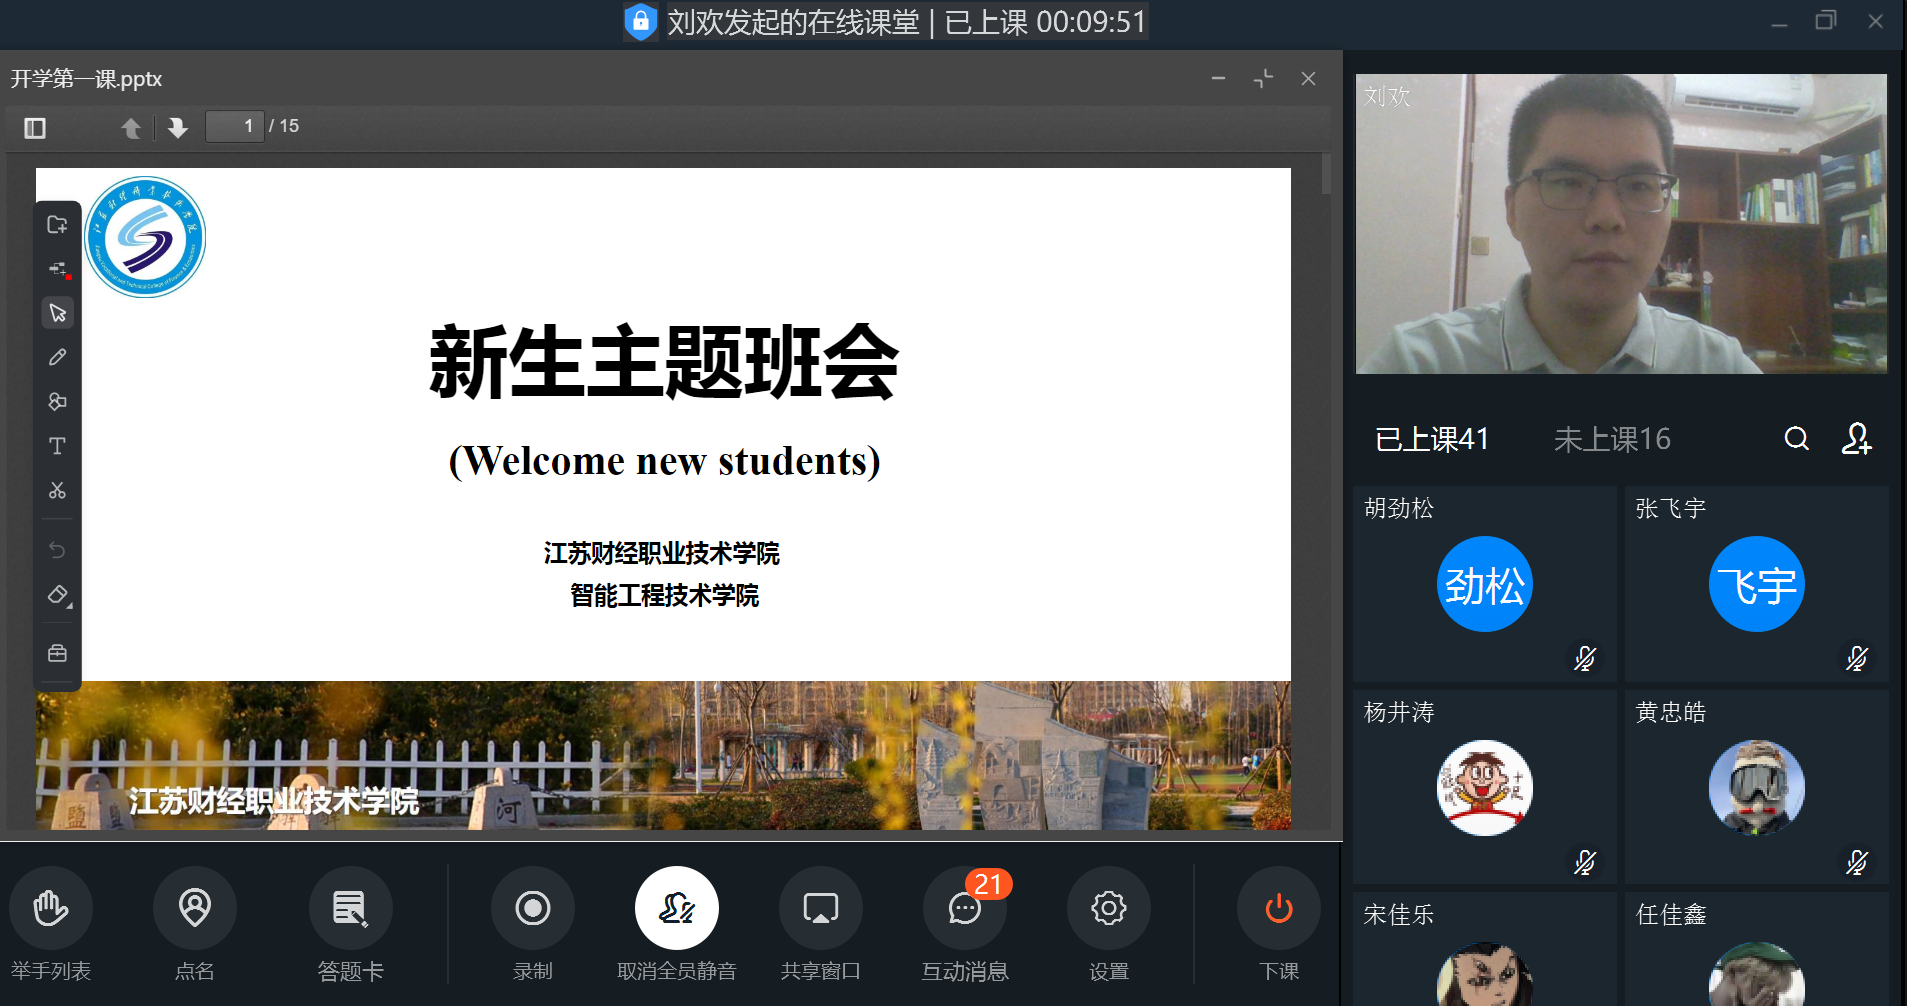Select the scissors cut tool
The width and height of the screenshot is (1907, 1006).
tap(57, 490)
